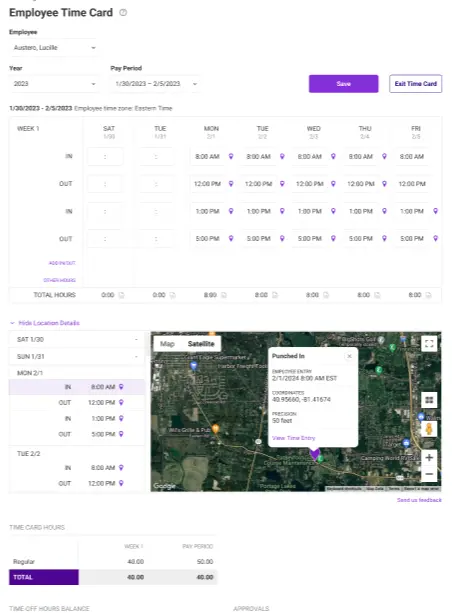
Task: Click location pin for Tuesday 1:00 PM in
Action: (x=282, y=211)
